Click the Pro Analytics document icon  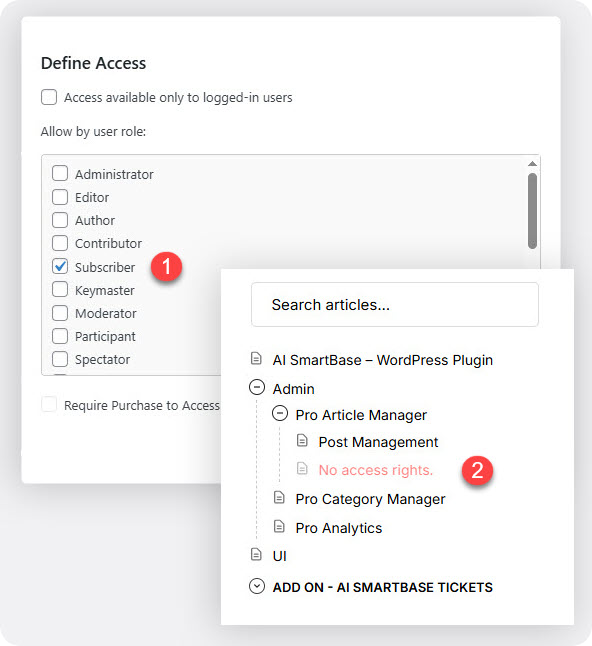(x=279, y=526)
